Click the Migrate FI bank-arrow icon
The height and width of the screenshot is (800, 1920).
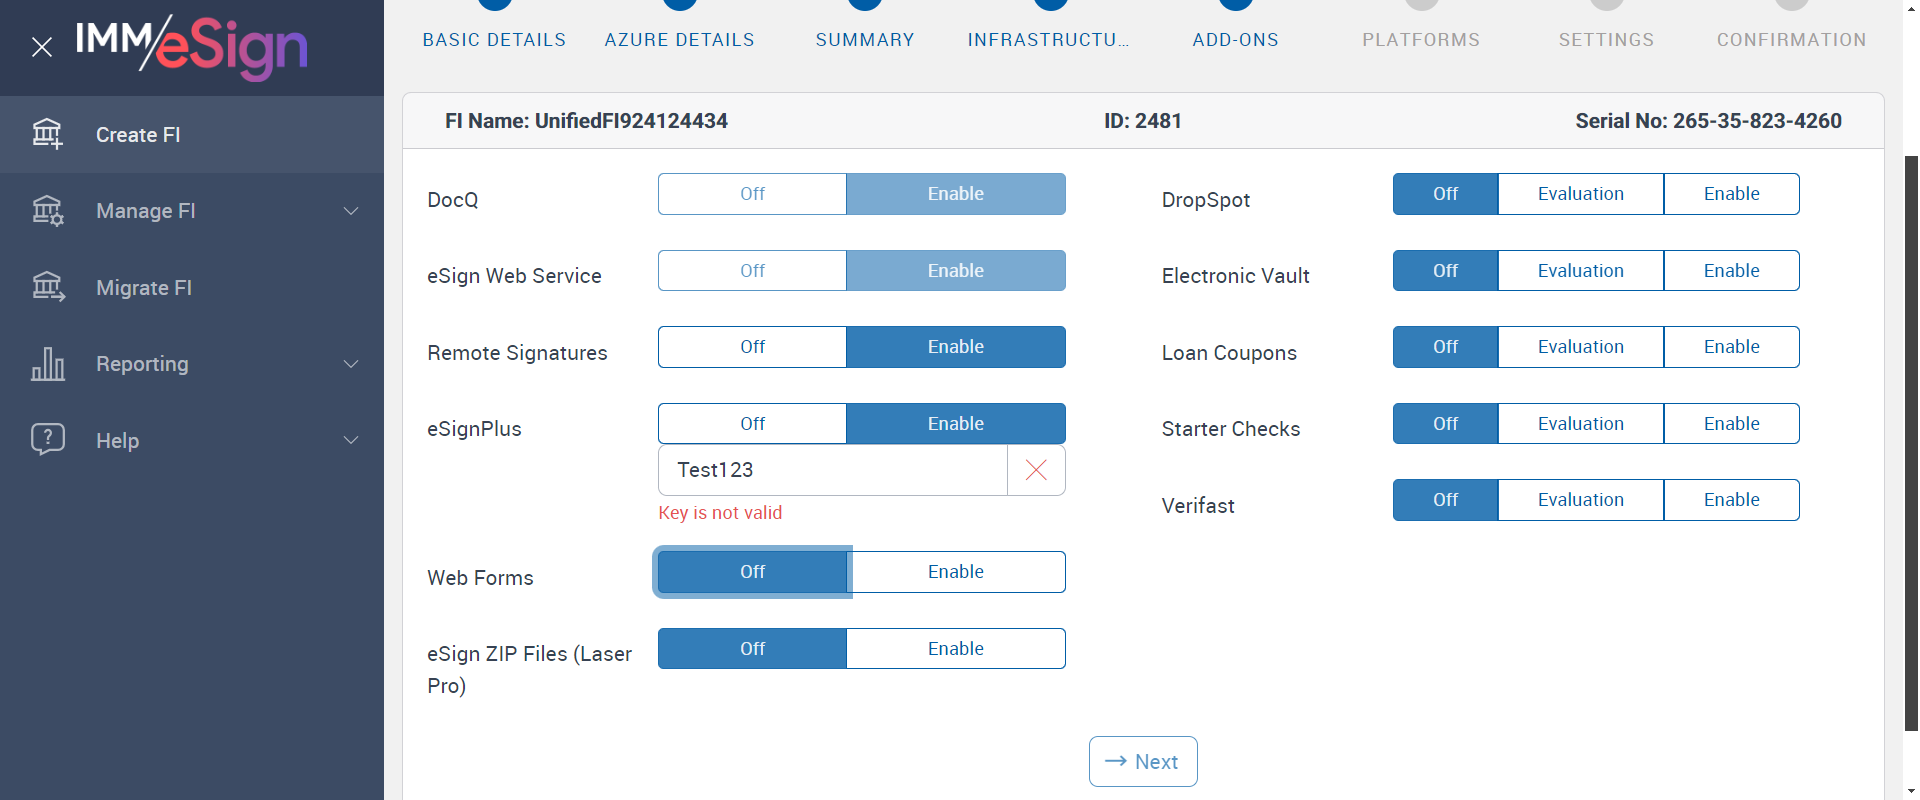click(47, 288)
